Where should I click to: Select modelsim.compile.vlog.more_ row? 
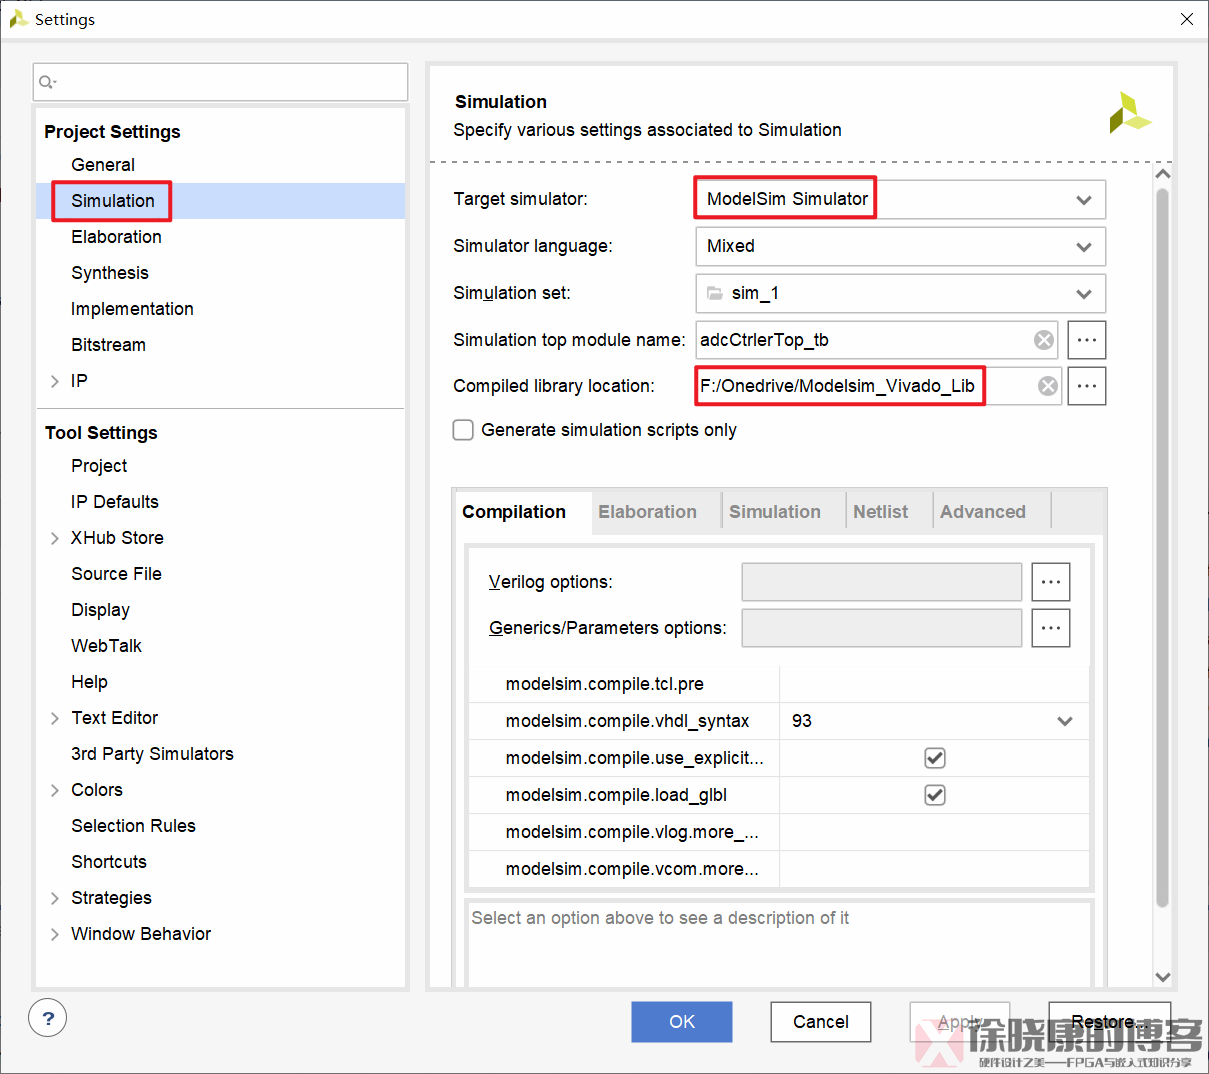pos(779,832)
